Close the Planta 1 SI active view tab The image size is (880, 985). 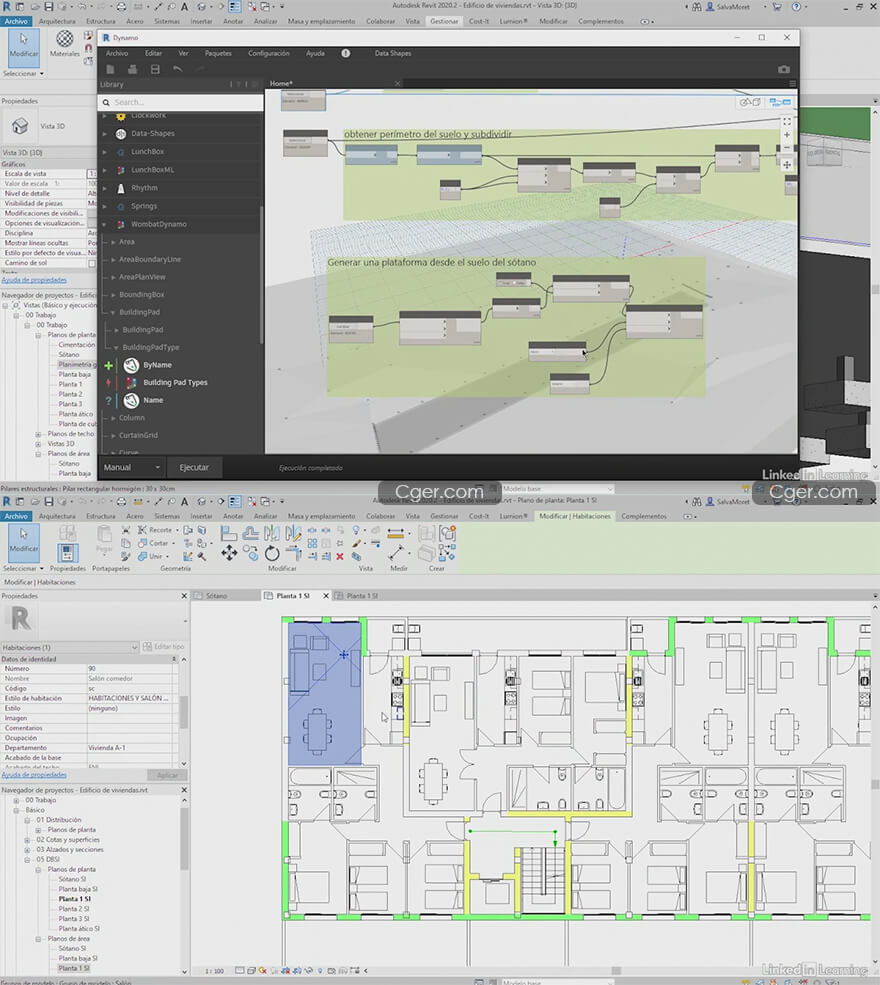[x=326, y=596]
